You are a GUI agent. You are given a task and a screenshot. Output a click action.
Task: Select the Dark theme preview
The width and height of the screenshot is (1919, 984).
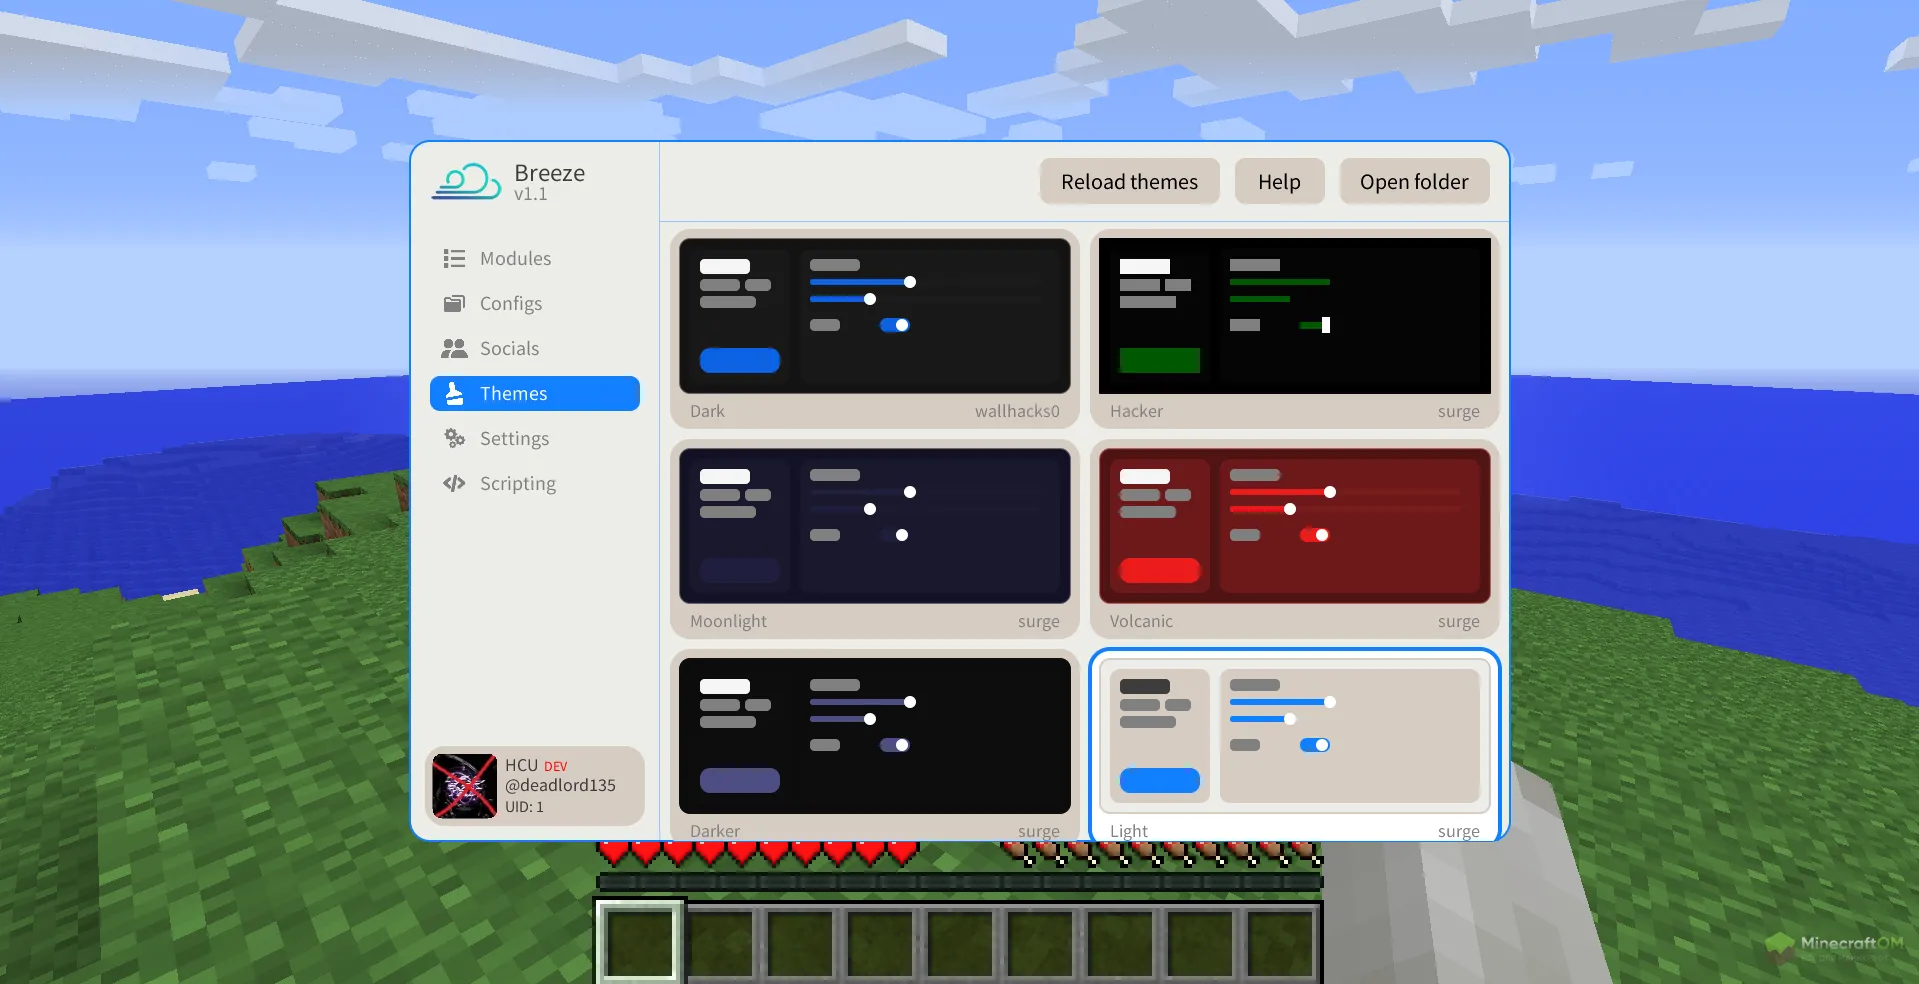click(x=874, y=316)
